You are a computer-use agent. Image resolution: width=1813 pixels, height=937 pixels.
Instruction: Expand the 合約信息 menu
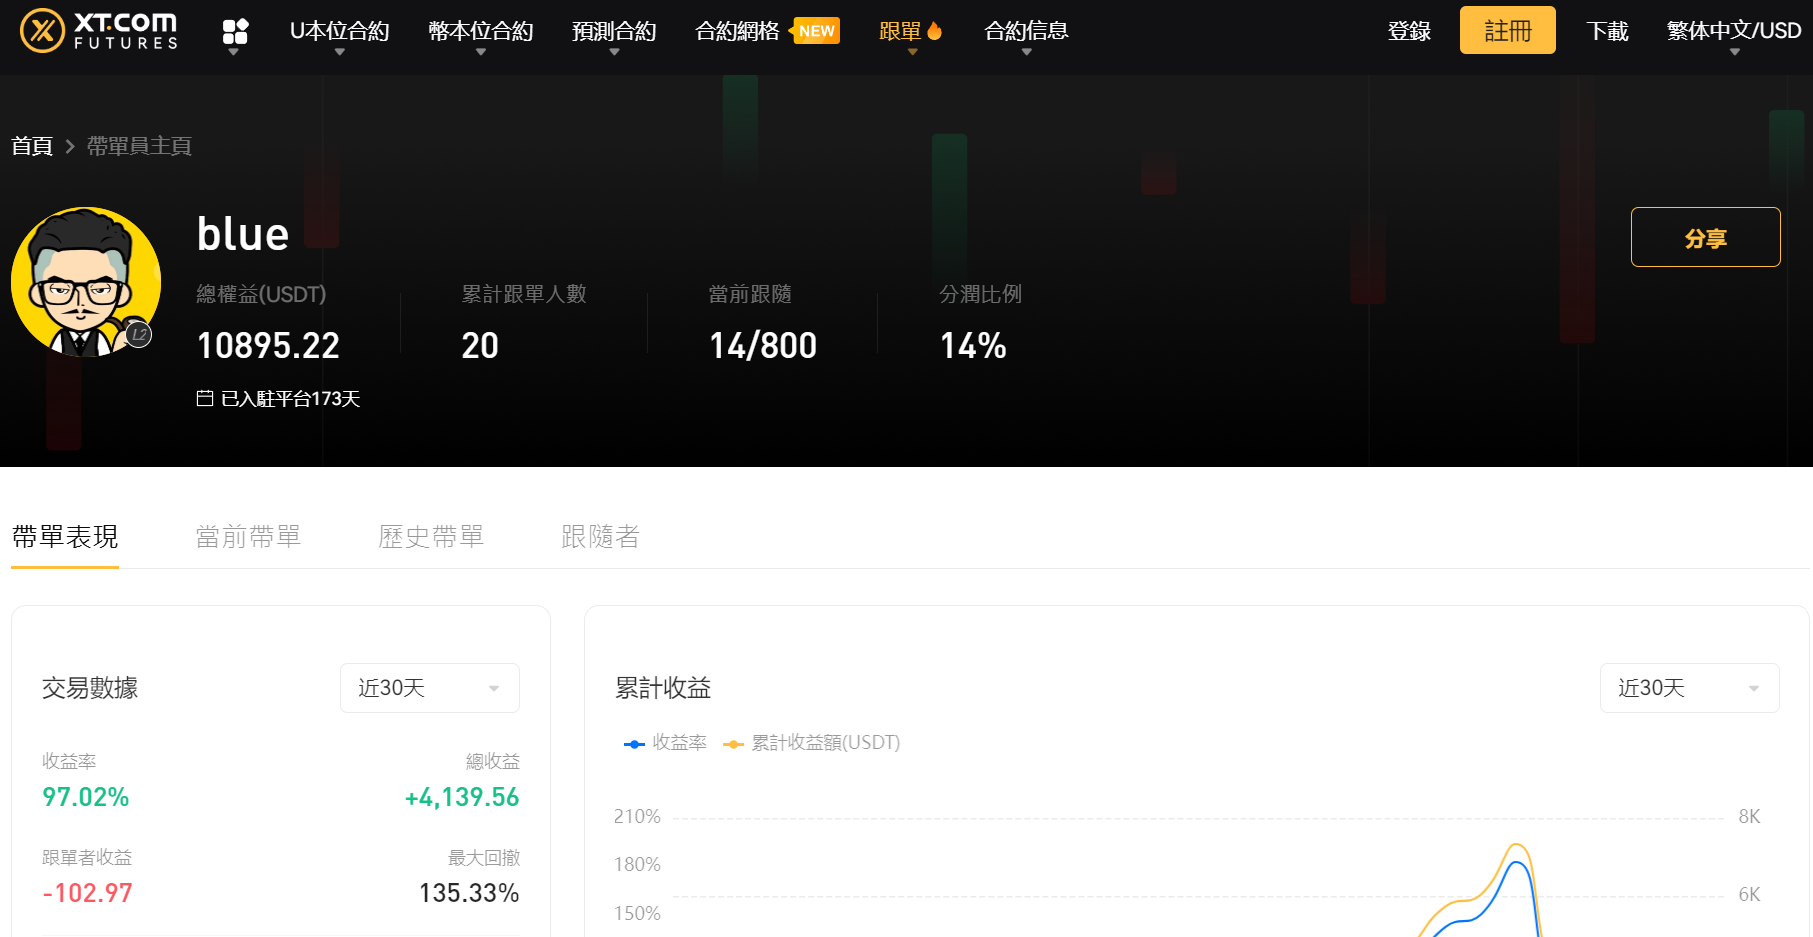[x=1026, y=31]
